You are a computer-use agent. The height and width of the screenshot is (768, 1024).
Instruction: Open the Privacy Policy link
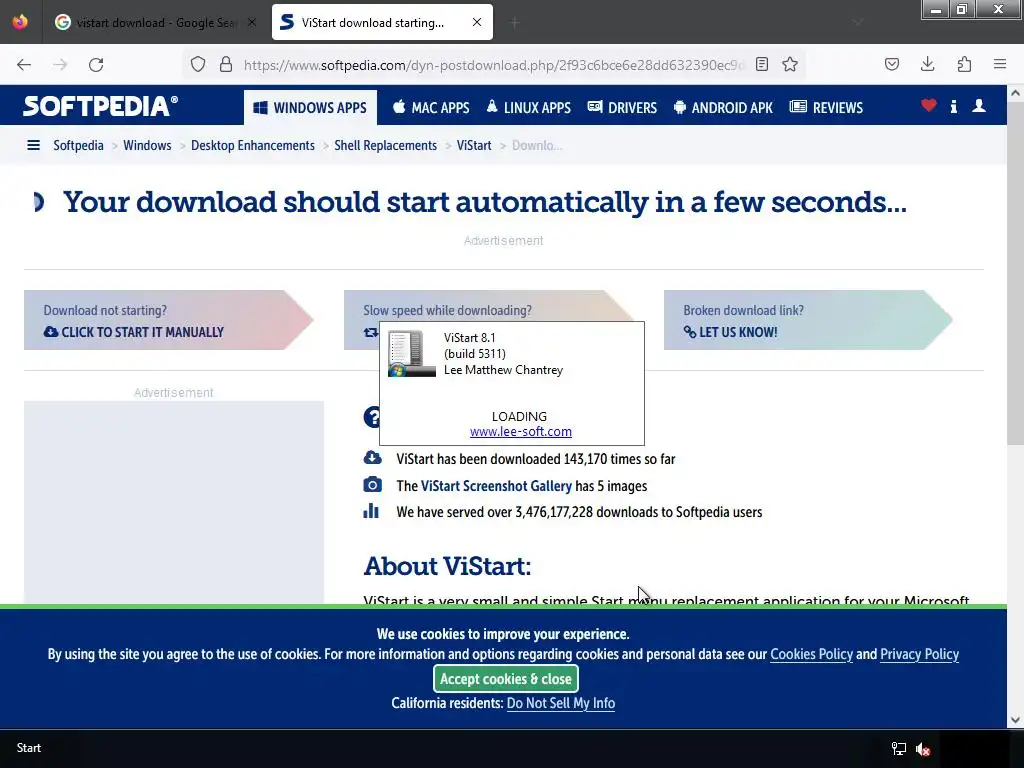click(919, 654)
